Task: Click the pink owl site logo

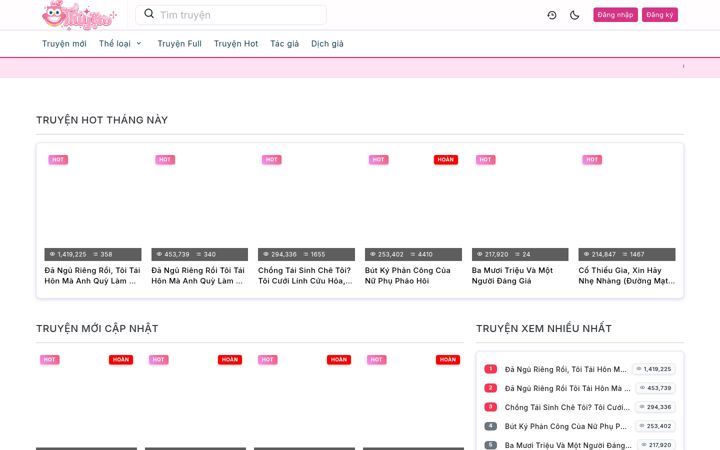Action: 79,15
